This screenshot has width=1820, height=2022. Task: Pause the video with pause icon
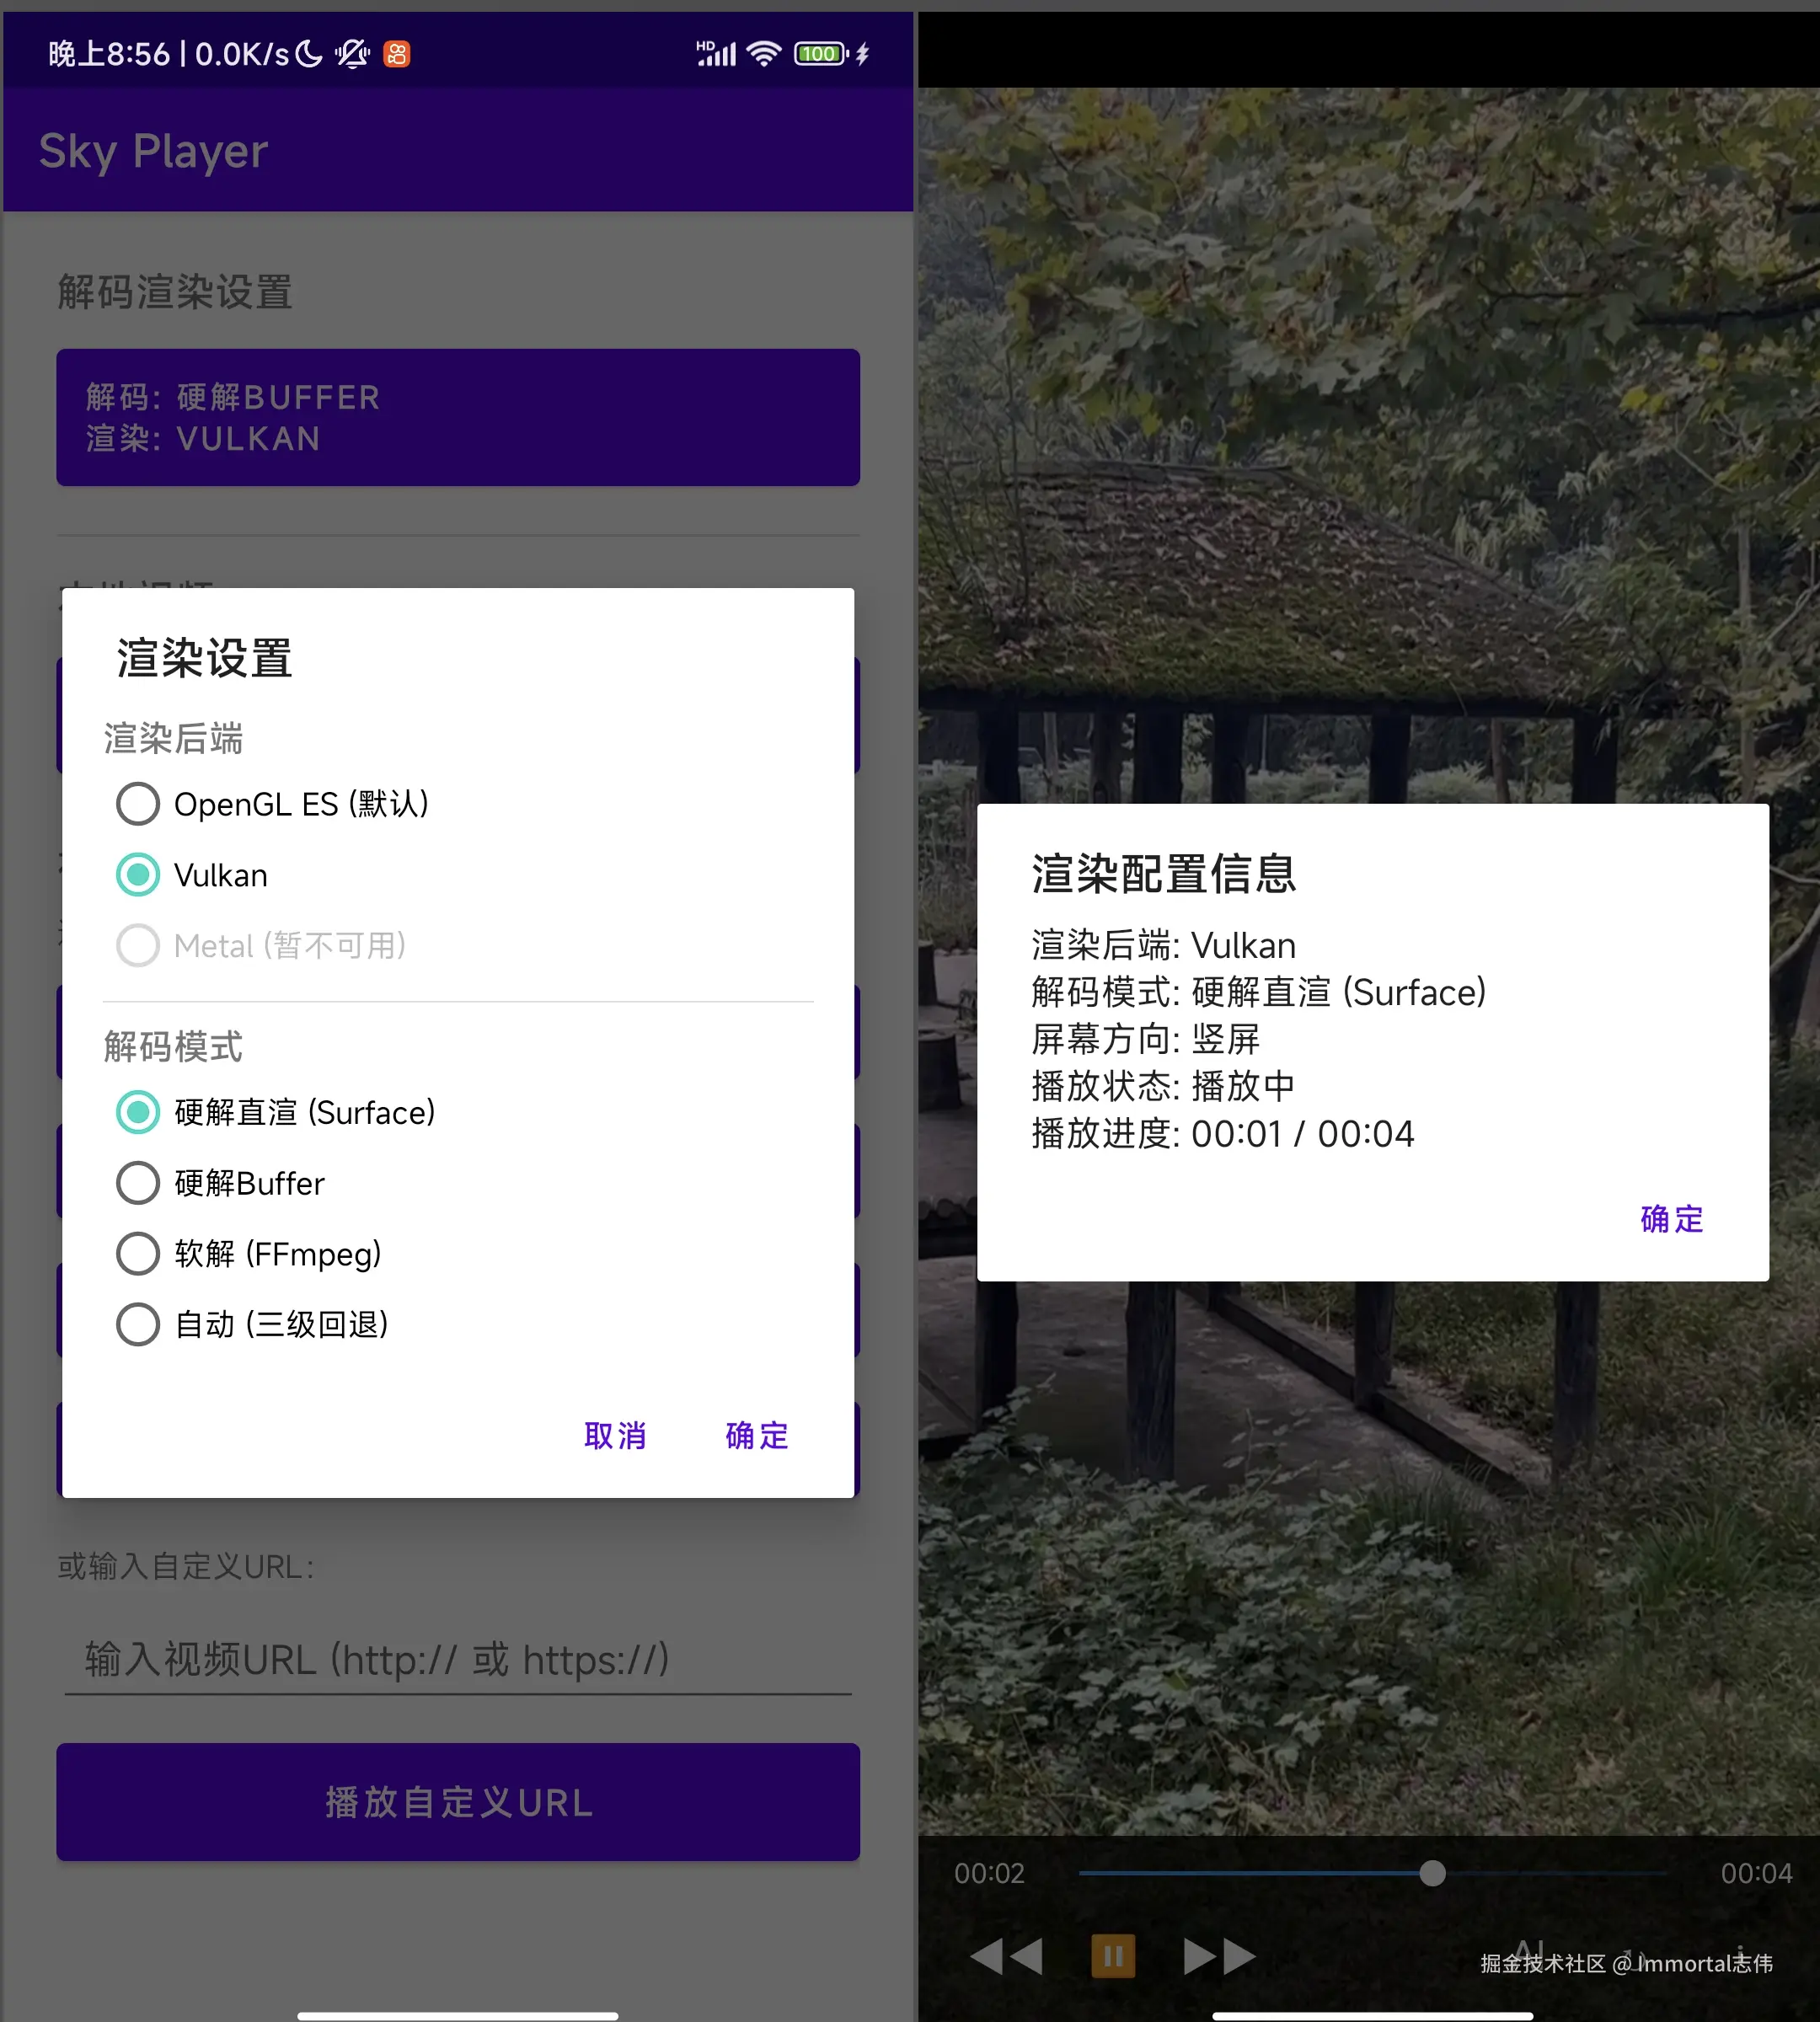(x=1113, y=1956)
